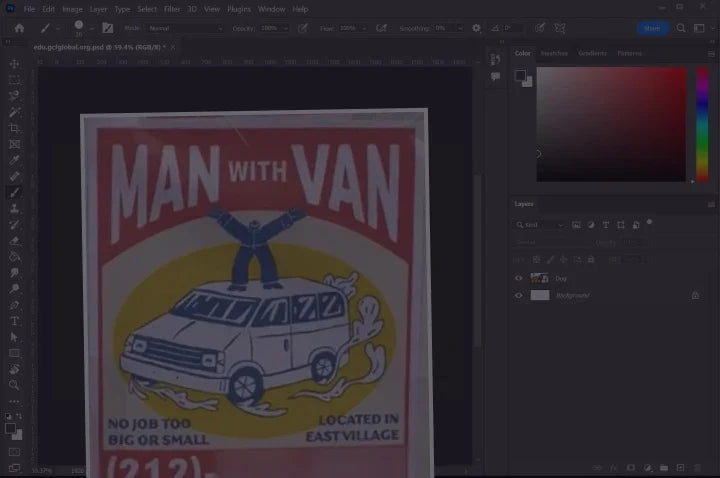Select the History Brush tool

(14, 225)
